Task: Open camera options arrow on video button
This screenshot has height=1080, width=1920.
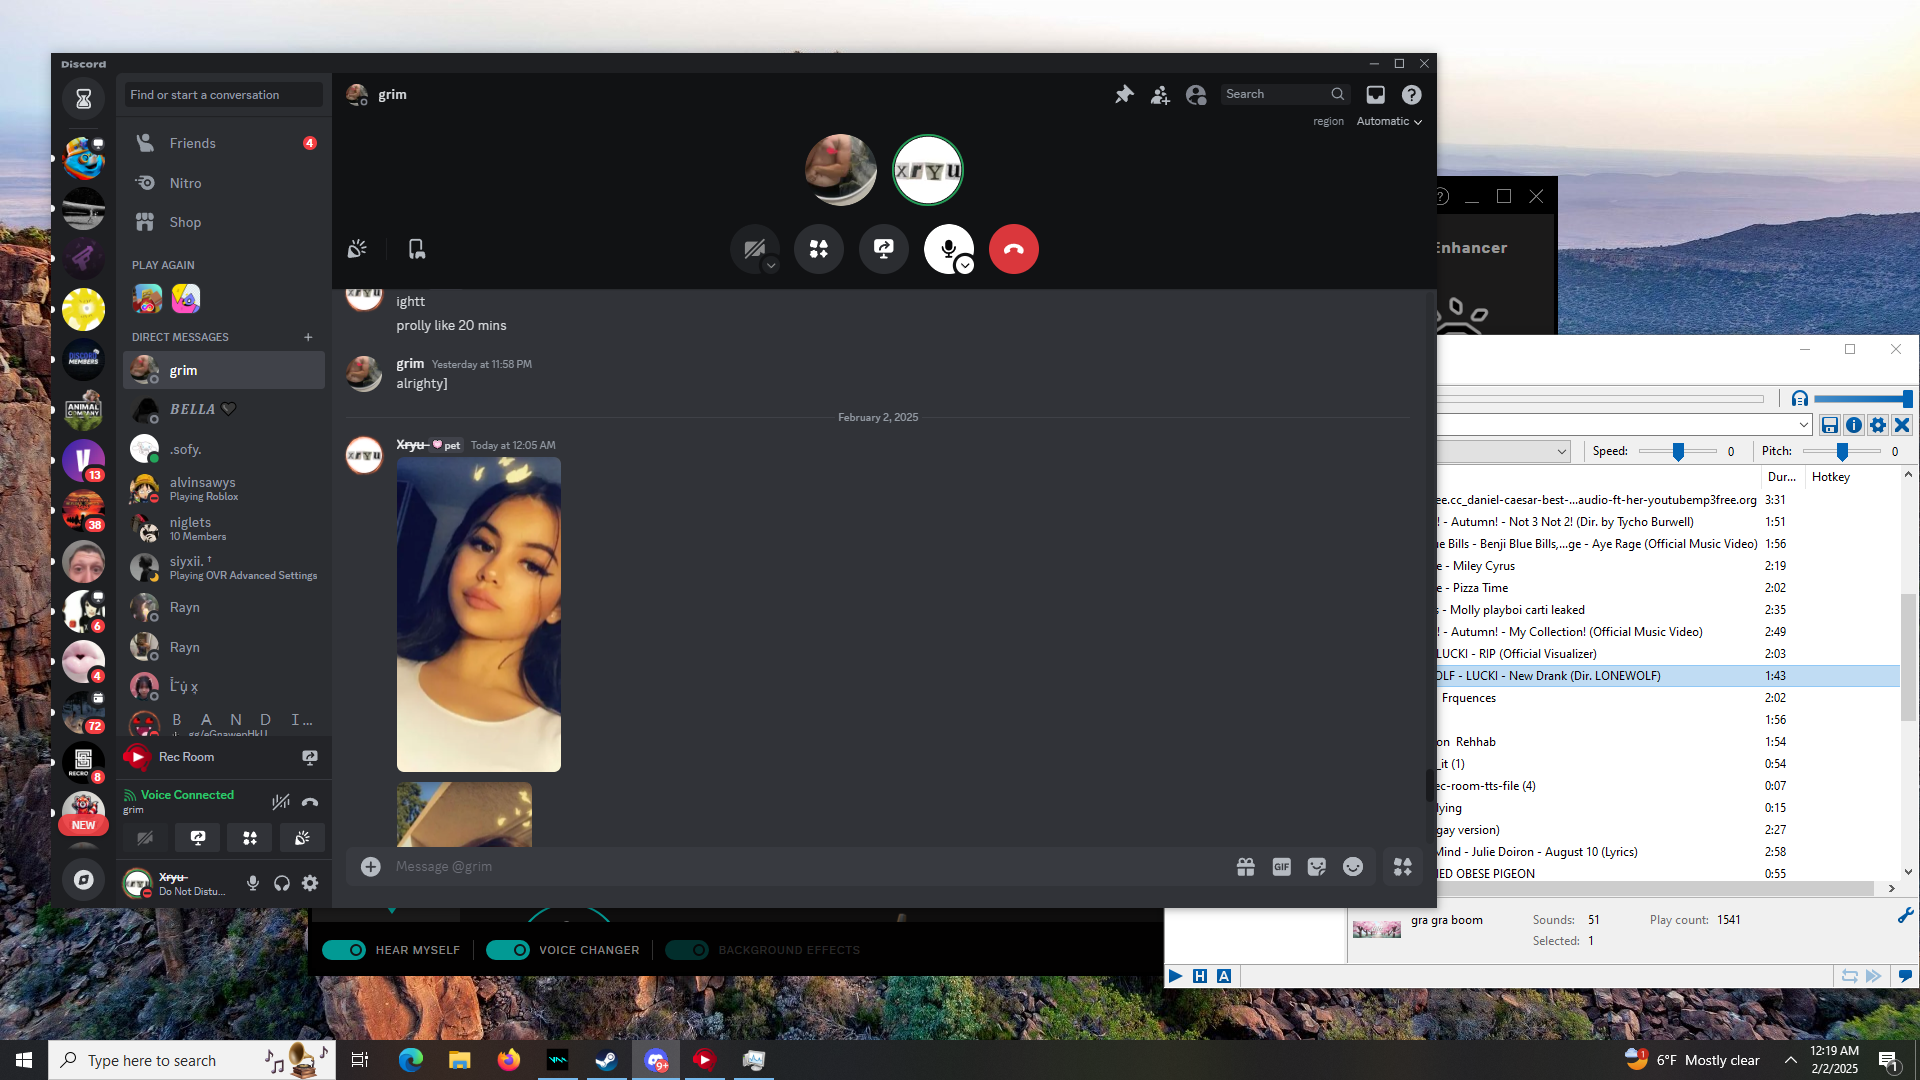Action: pyautogui.click(x=771, y=265)
